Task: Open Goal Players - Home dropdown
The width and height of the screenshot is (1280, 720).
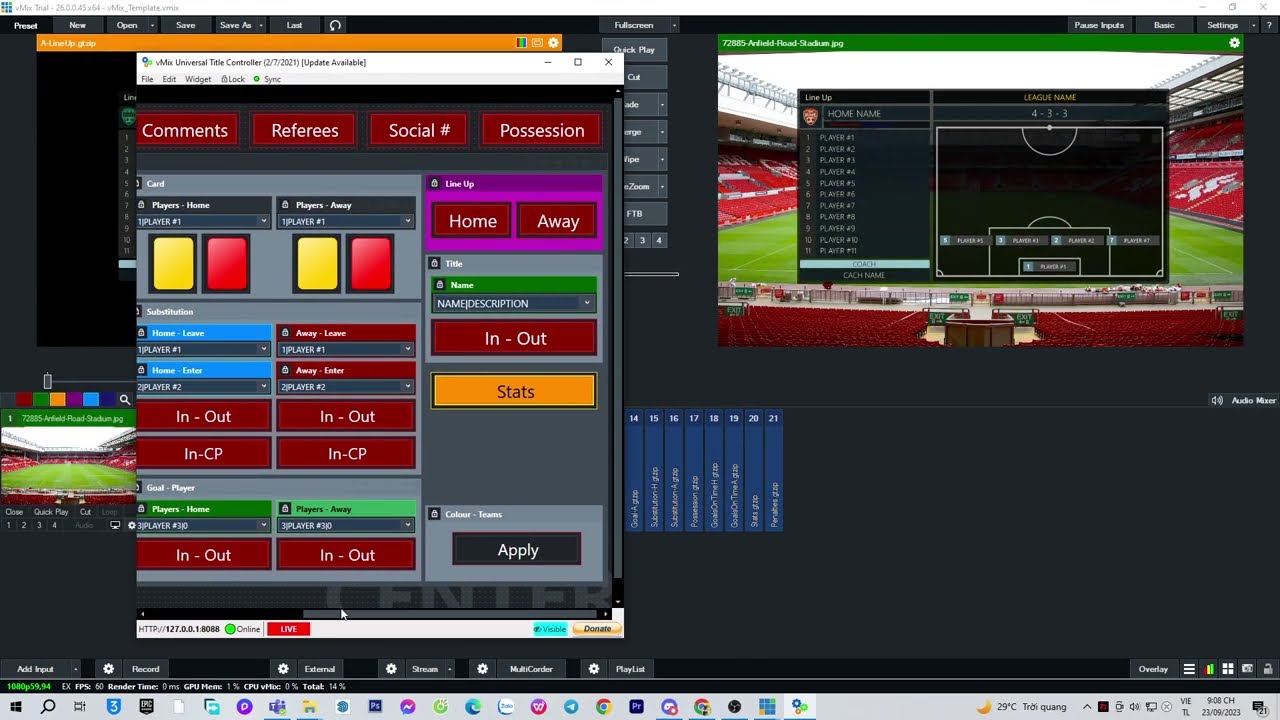Action: click(204, 525)
